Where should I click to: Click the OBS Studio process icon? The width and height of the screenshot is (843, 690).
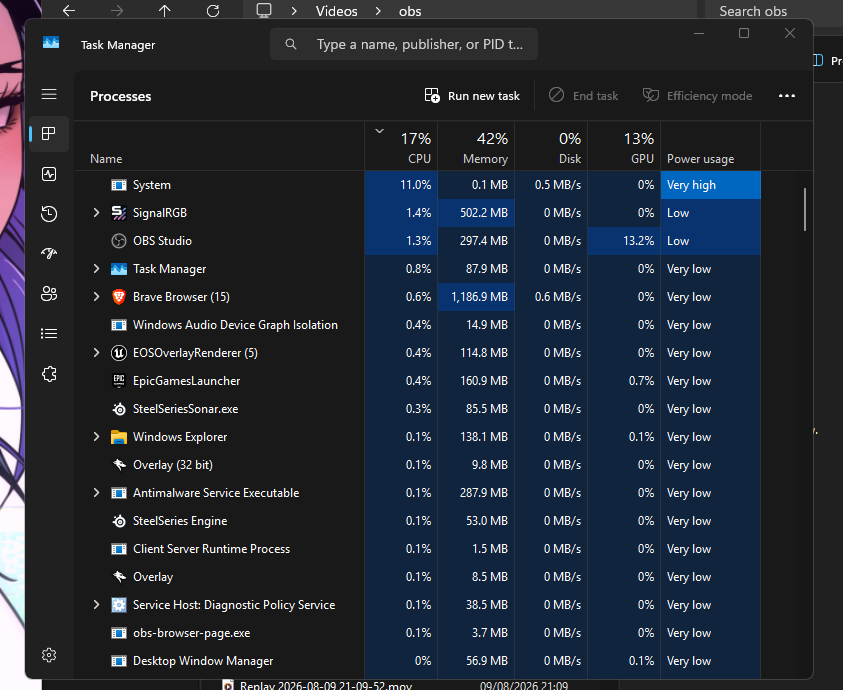(119, 241)
